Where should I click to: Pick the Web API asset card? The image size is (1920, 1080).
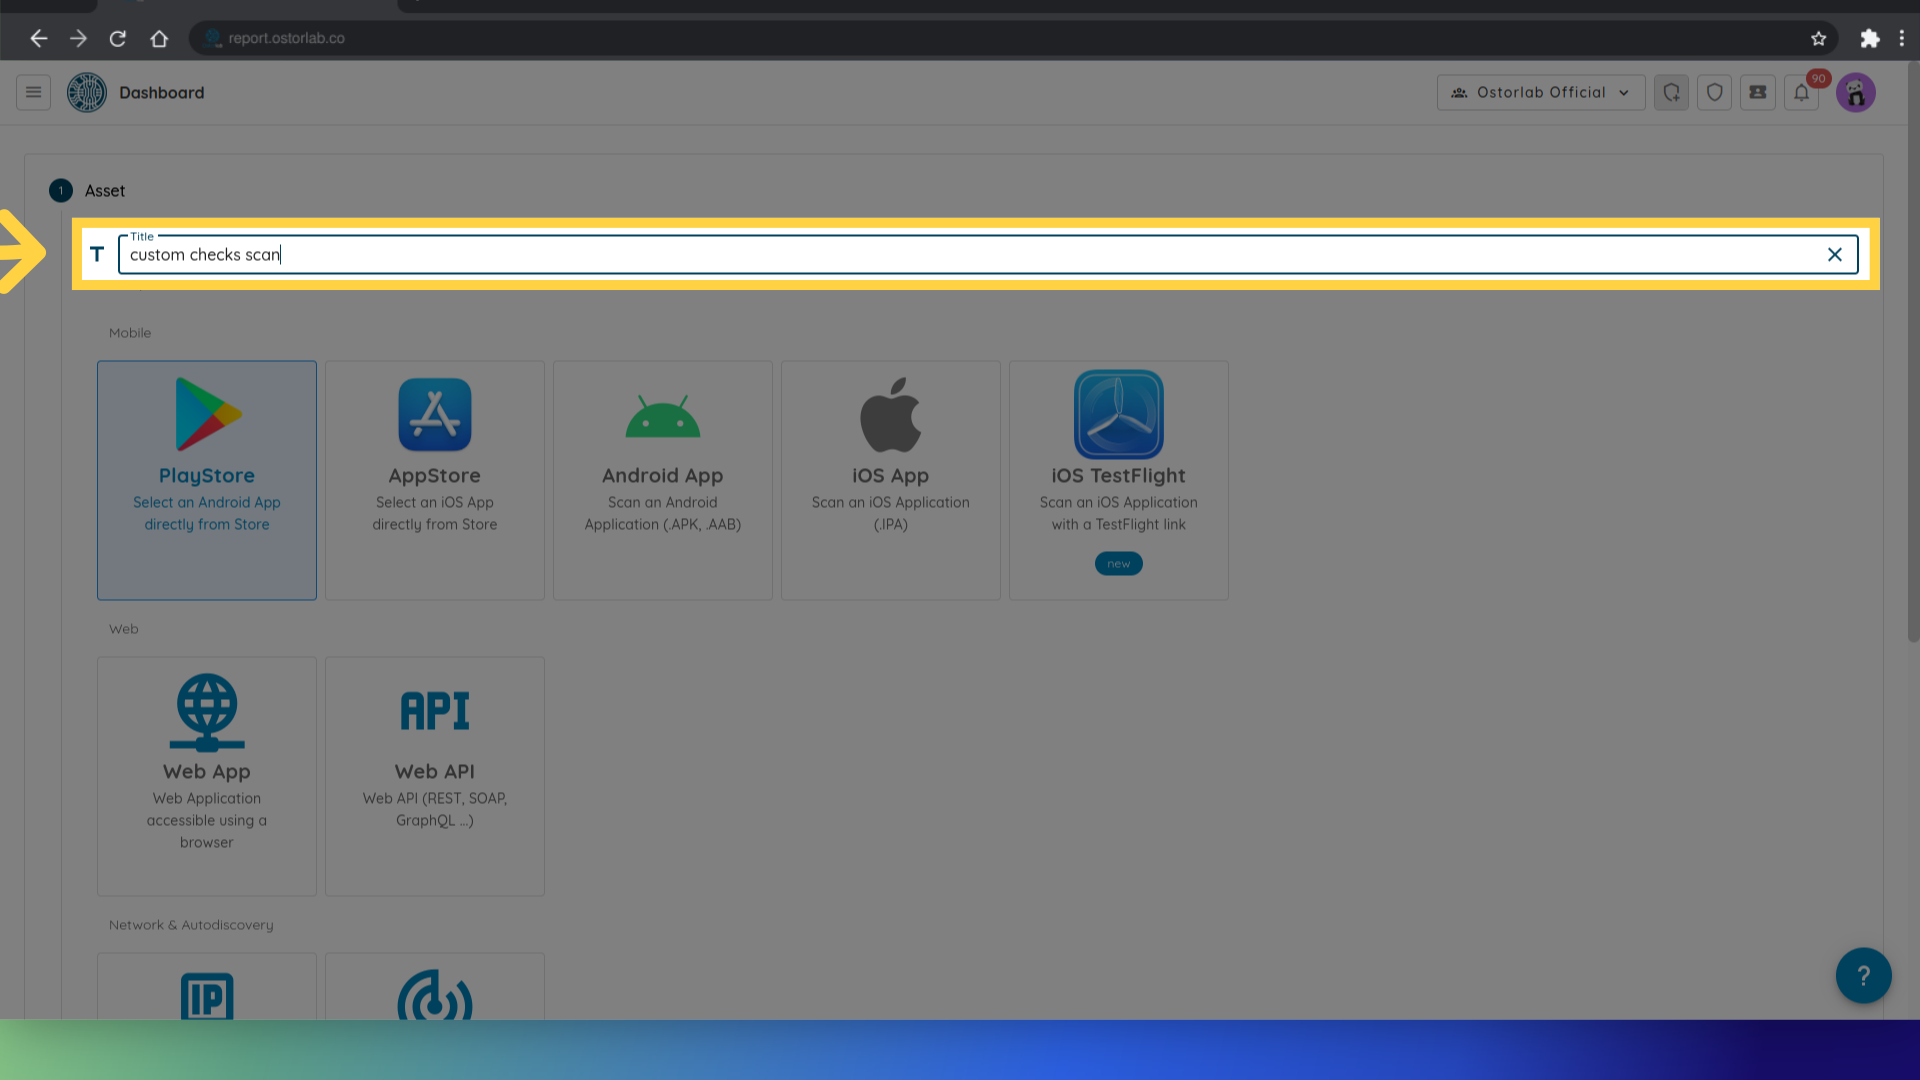point(435,775)
